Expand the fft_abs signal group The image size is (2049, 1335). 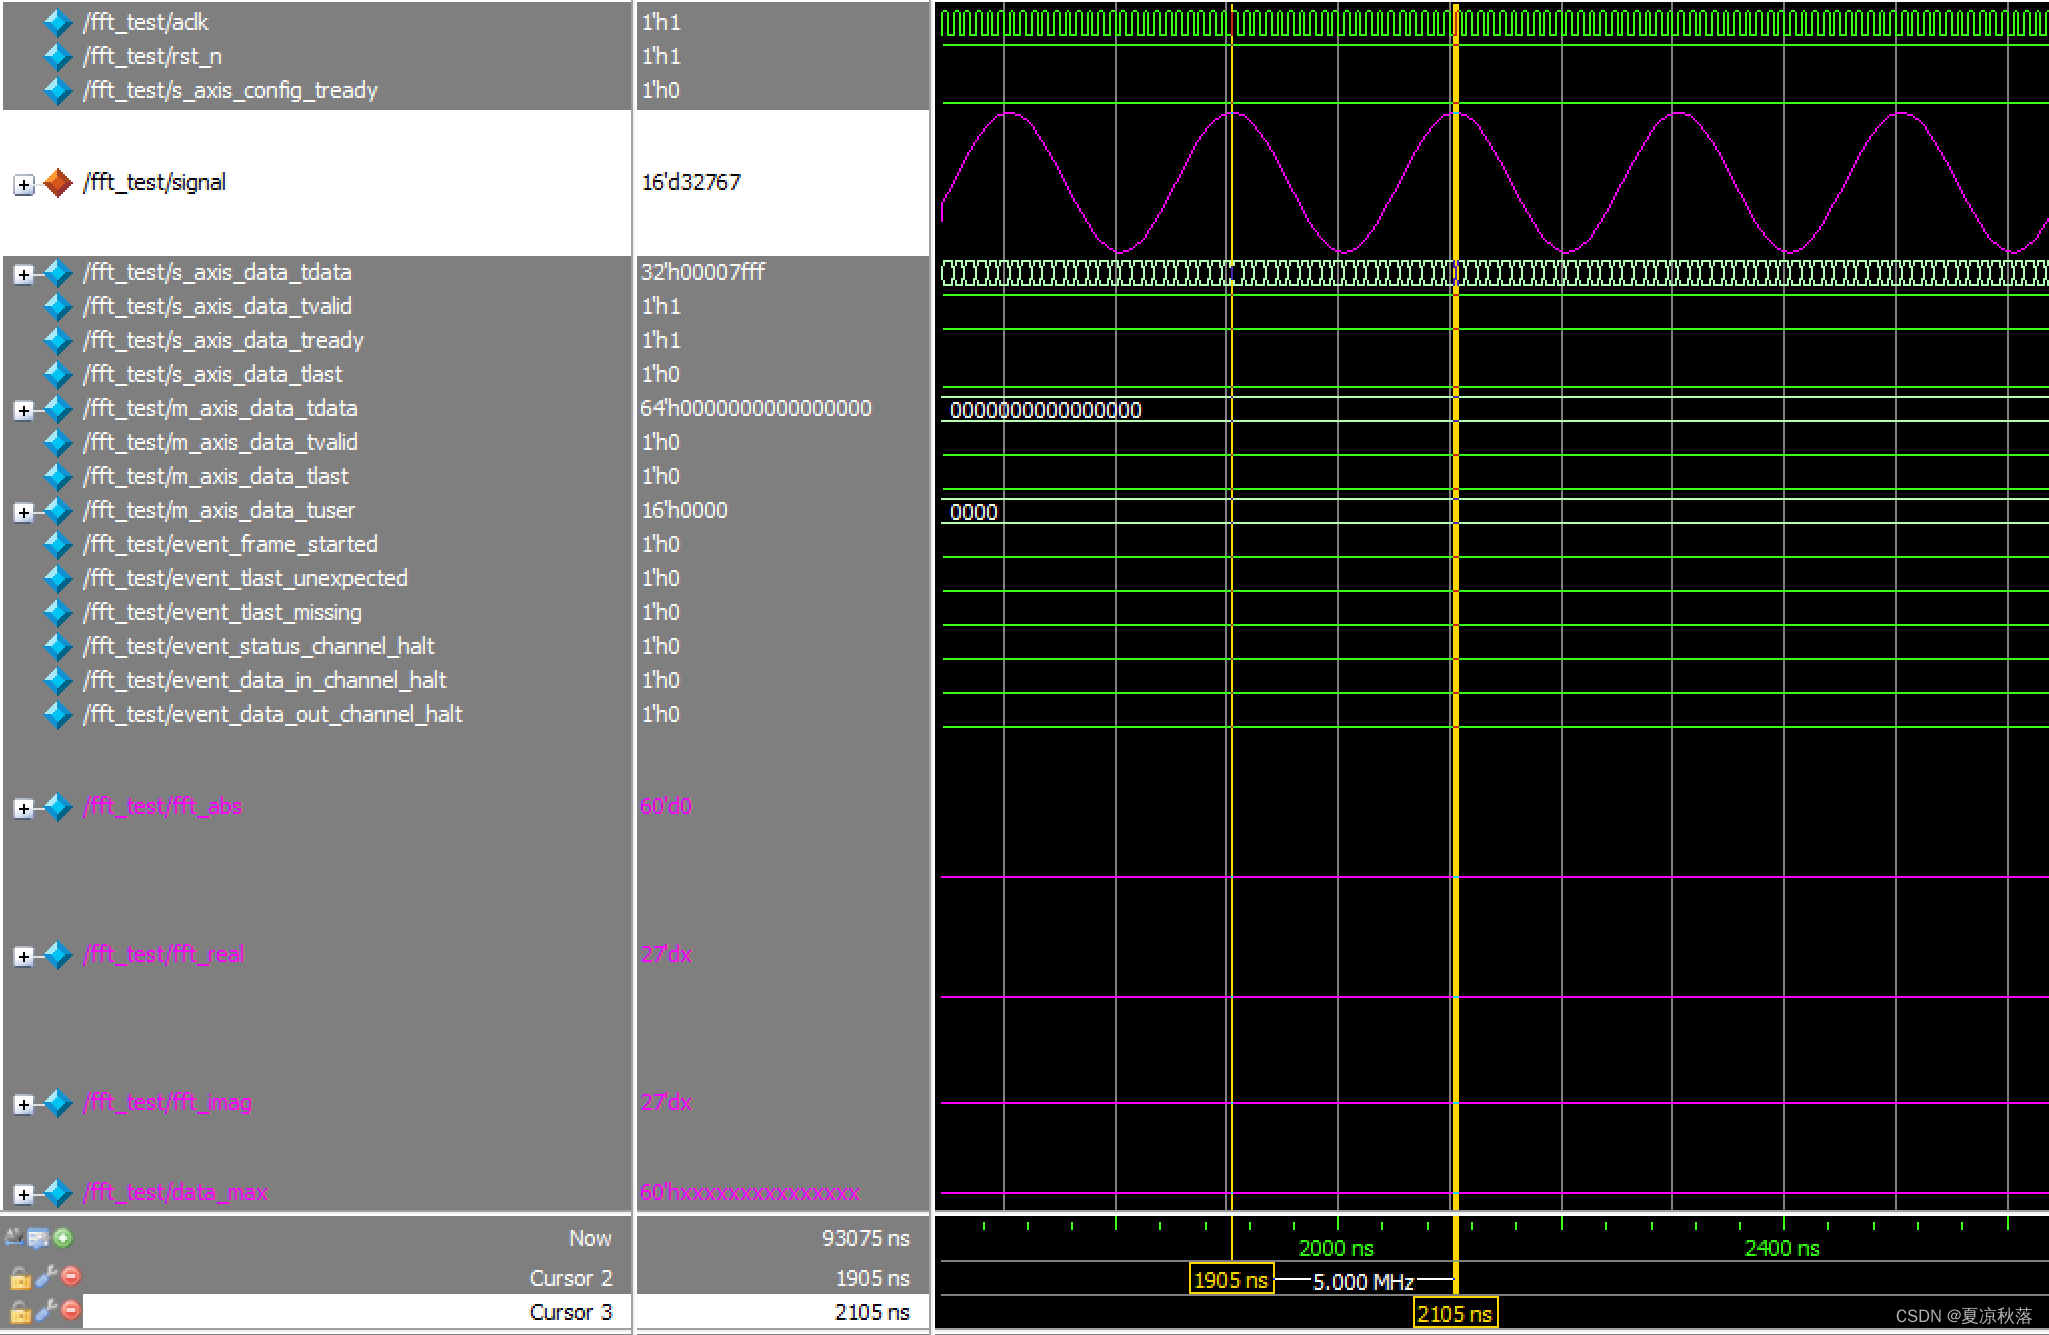click(x=24, y=809)
